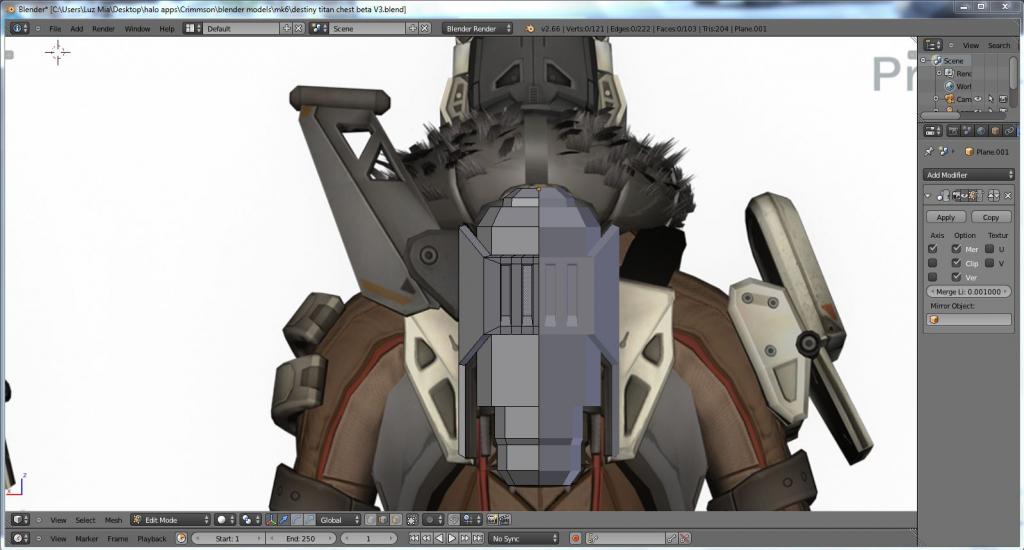The image size is (1024, 550).
Task: Open the Render menu
Action: [x=103, y=29]
